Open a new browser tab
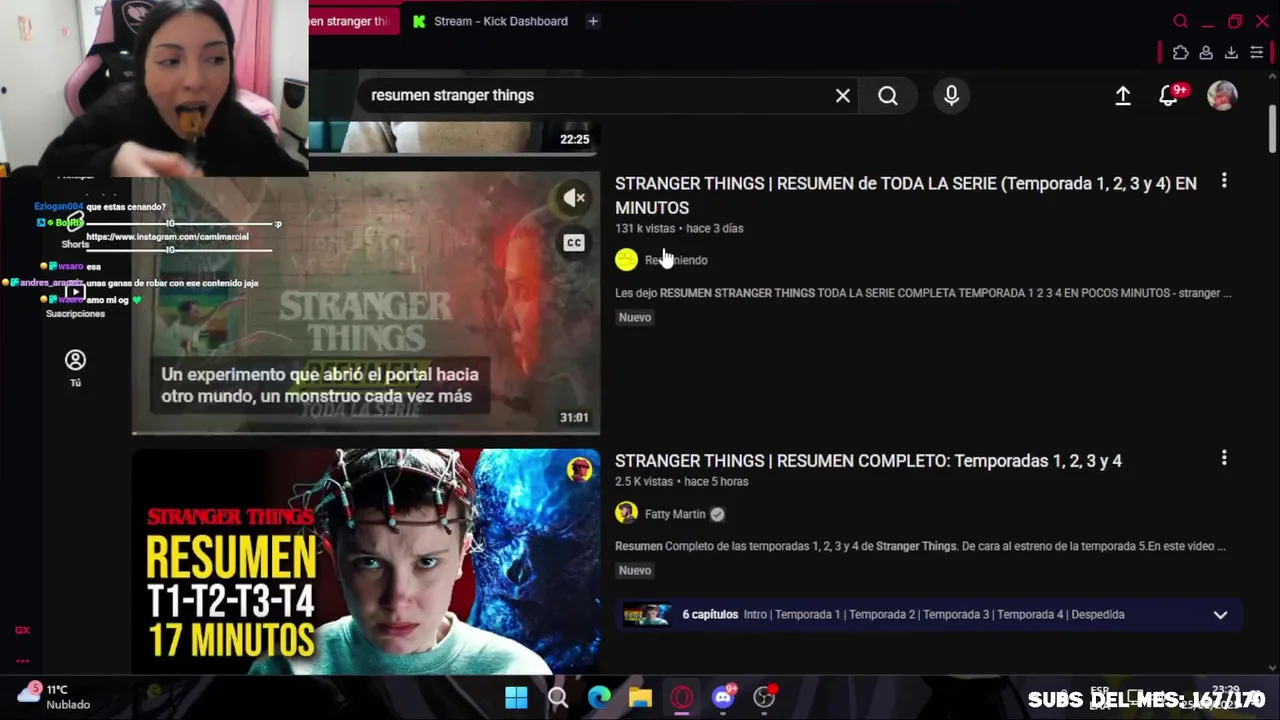This screenshot has height=720, width=1280. pos(593,21)
